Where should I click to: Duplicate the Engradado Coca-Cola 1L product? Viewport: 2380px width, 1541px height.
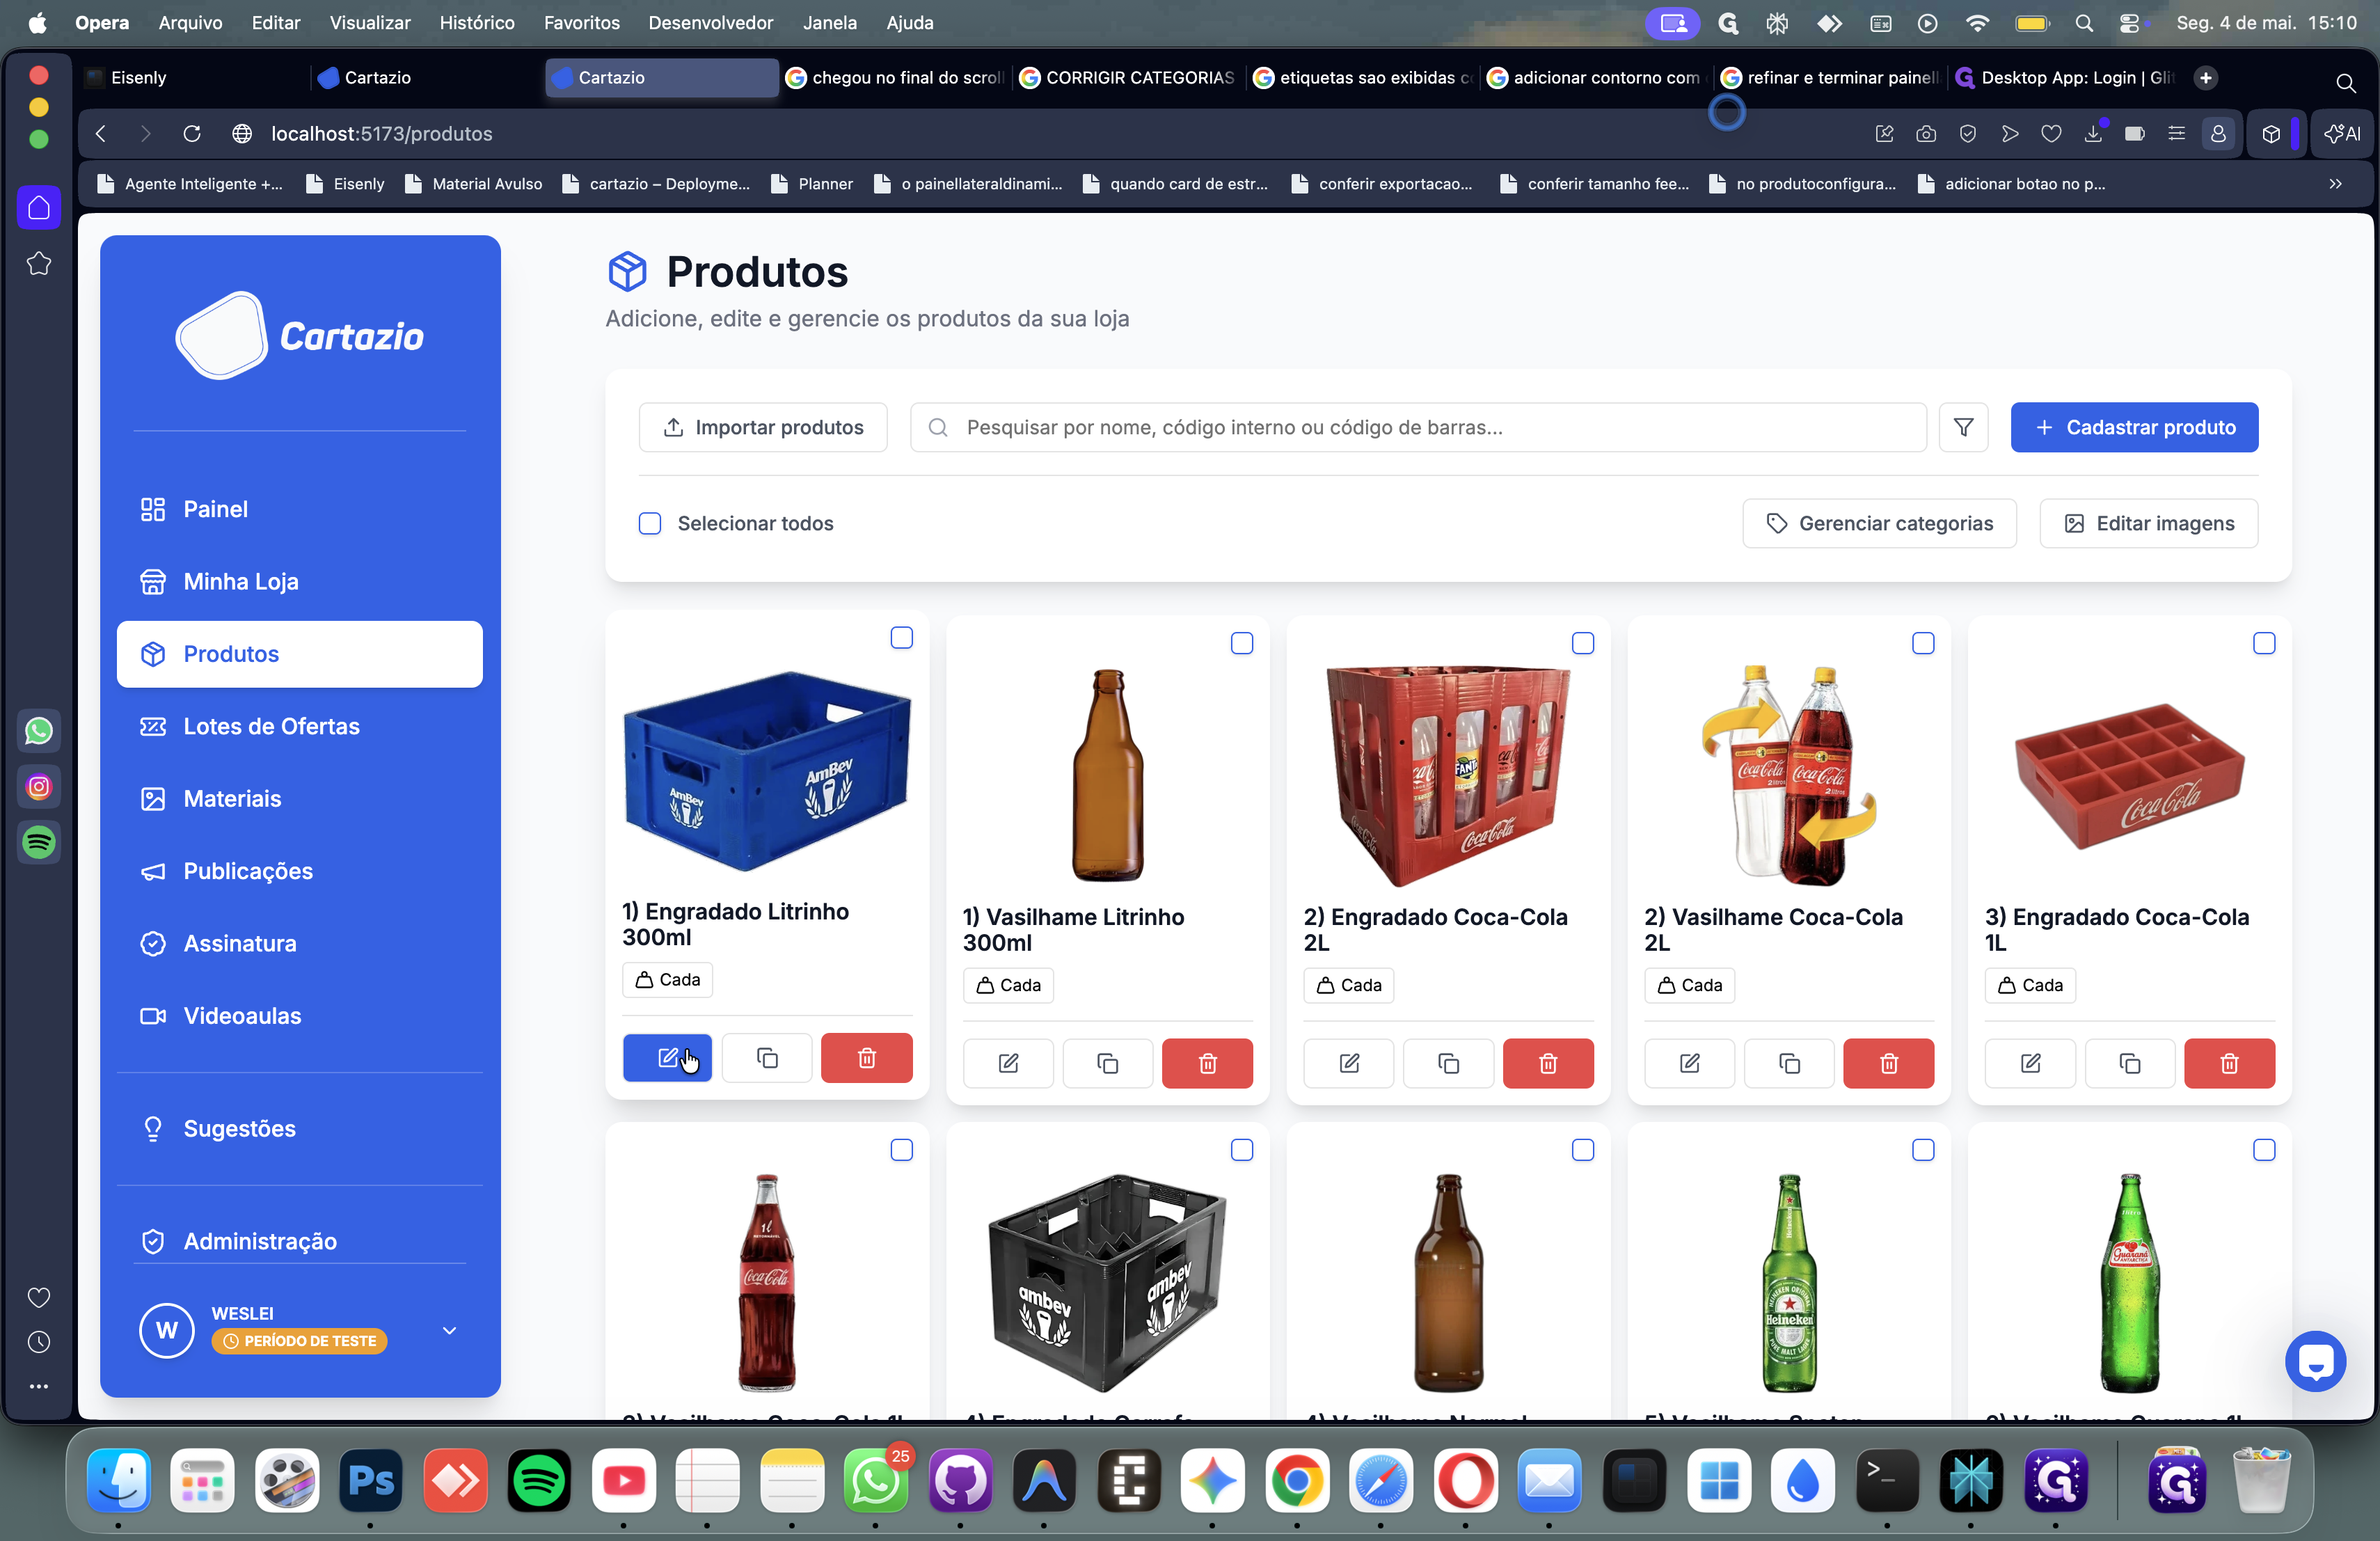pyautogui.click(x=2130, y=1063)
